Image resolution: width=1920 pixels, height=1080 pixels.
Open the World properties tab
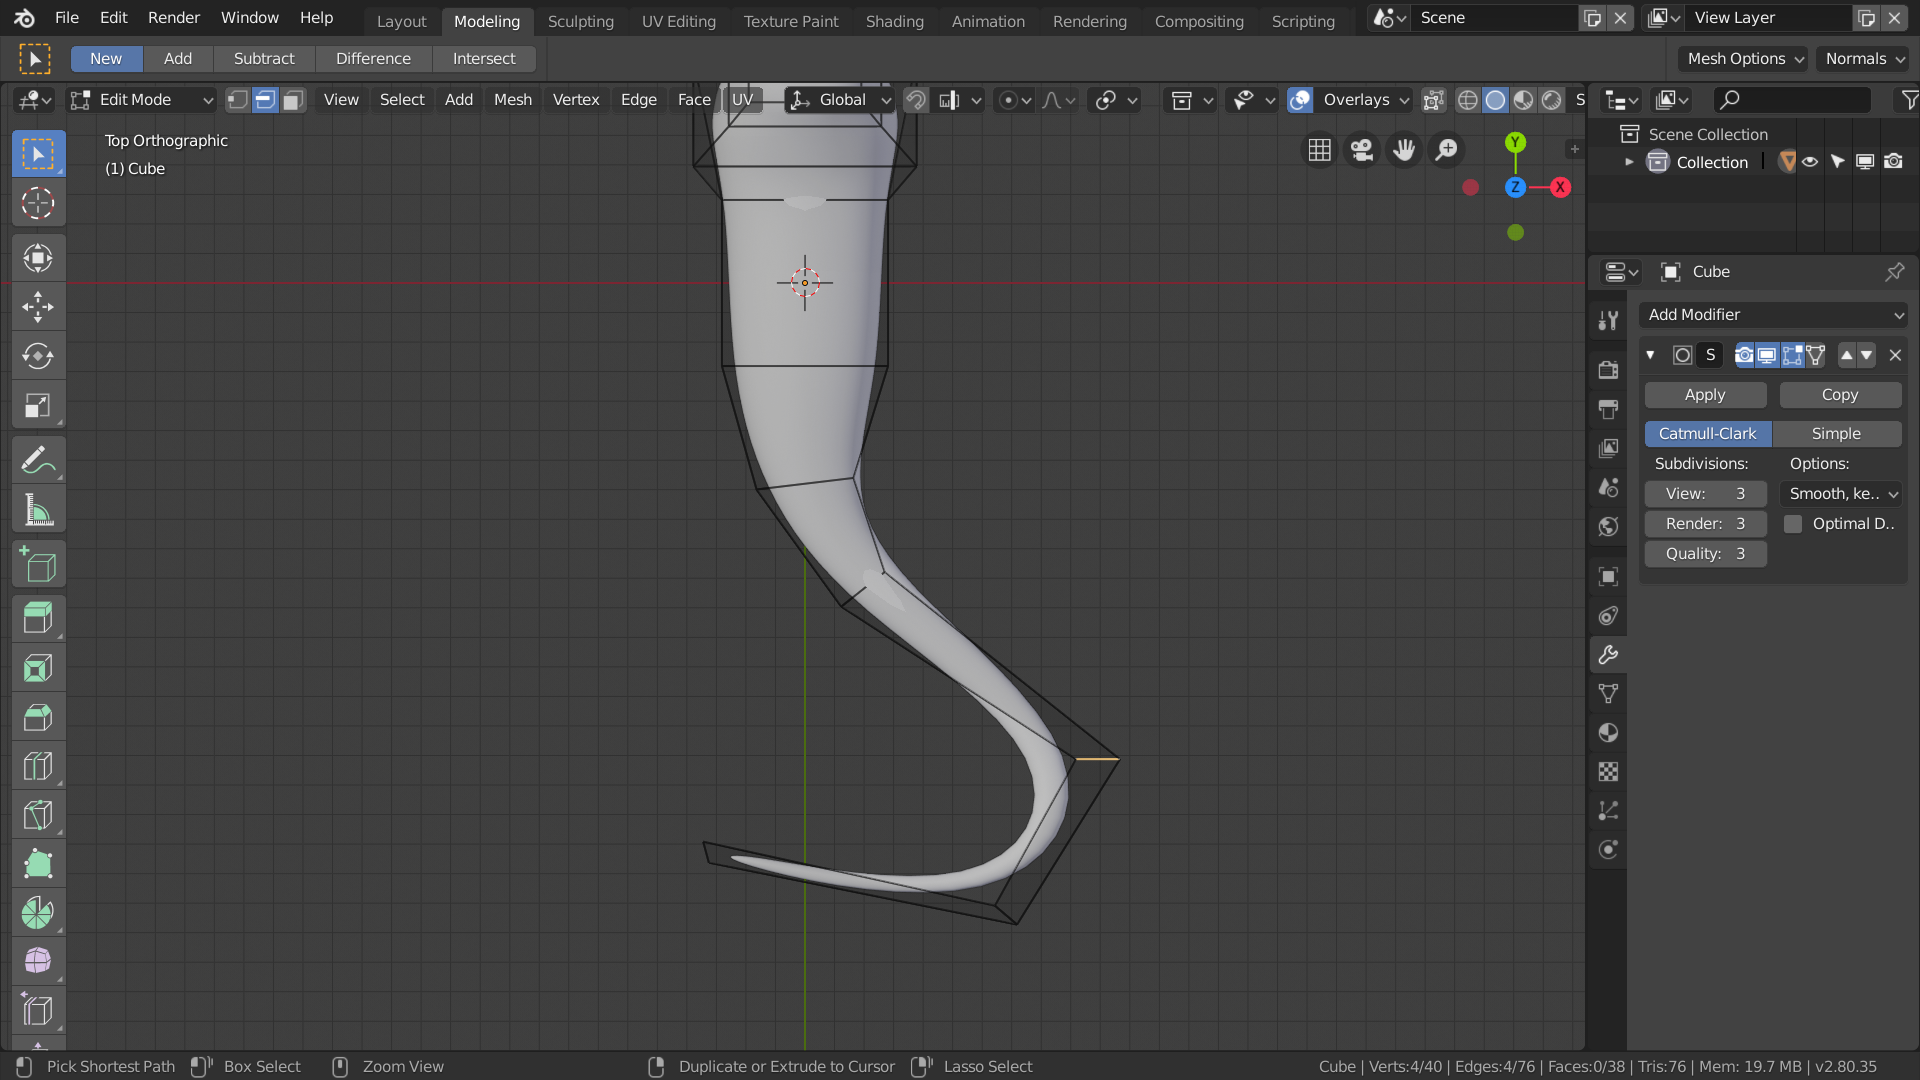point(1608,526)
